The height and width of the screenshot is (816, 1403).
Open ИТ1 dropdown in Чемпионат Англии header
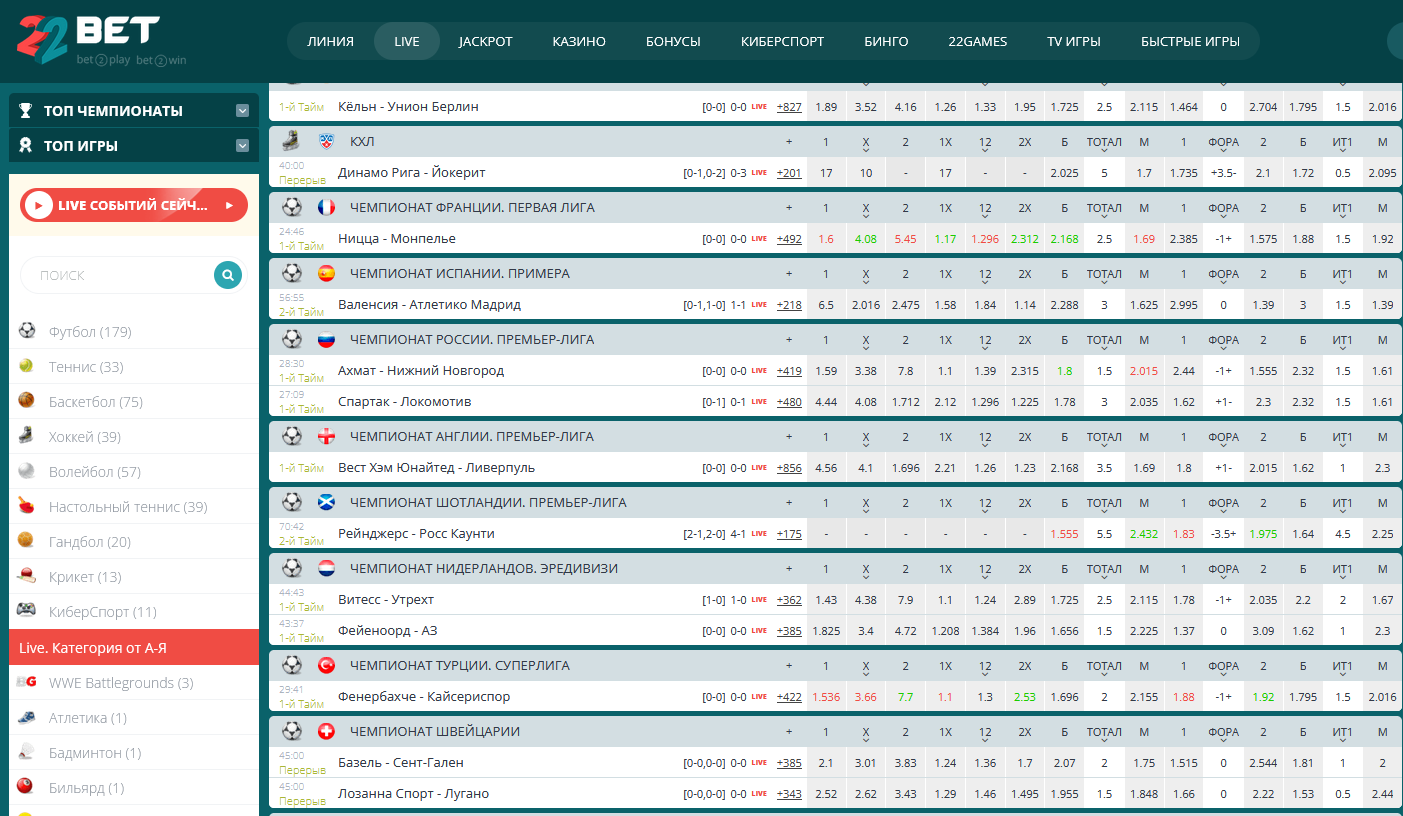tap(1343, 439)
